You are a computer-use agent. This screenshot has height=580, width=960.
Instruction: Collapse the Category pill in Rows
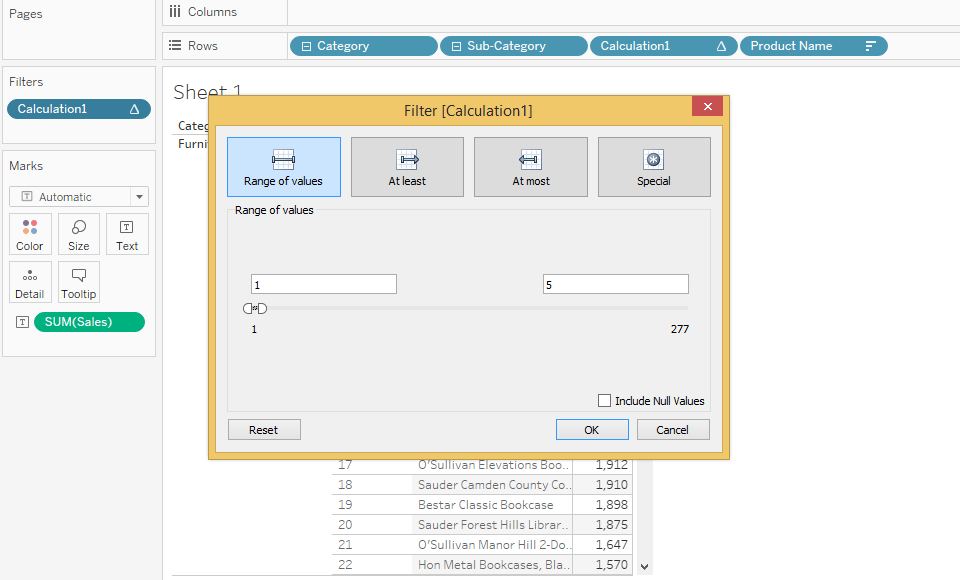coord(306,46)
